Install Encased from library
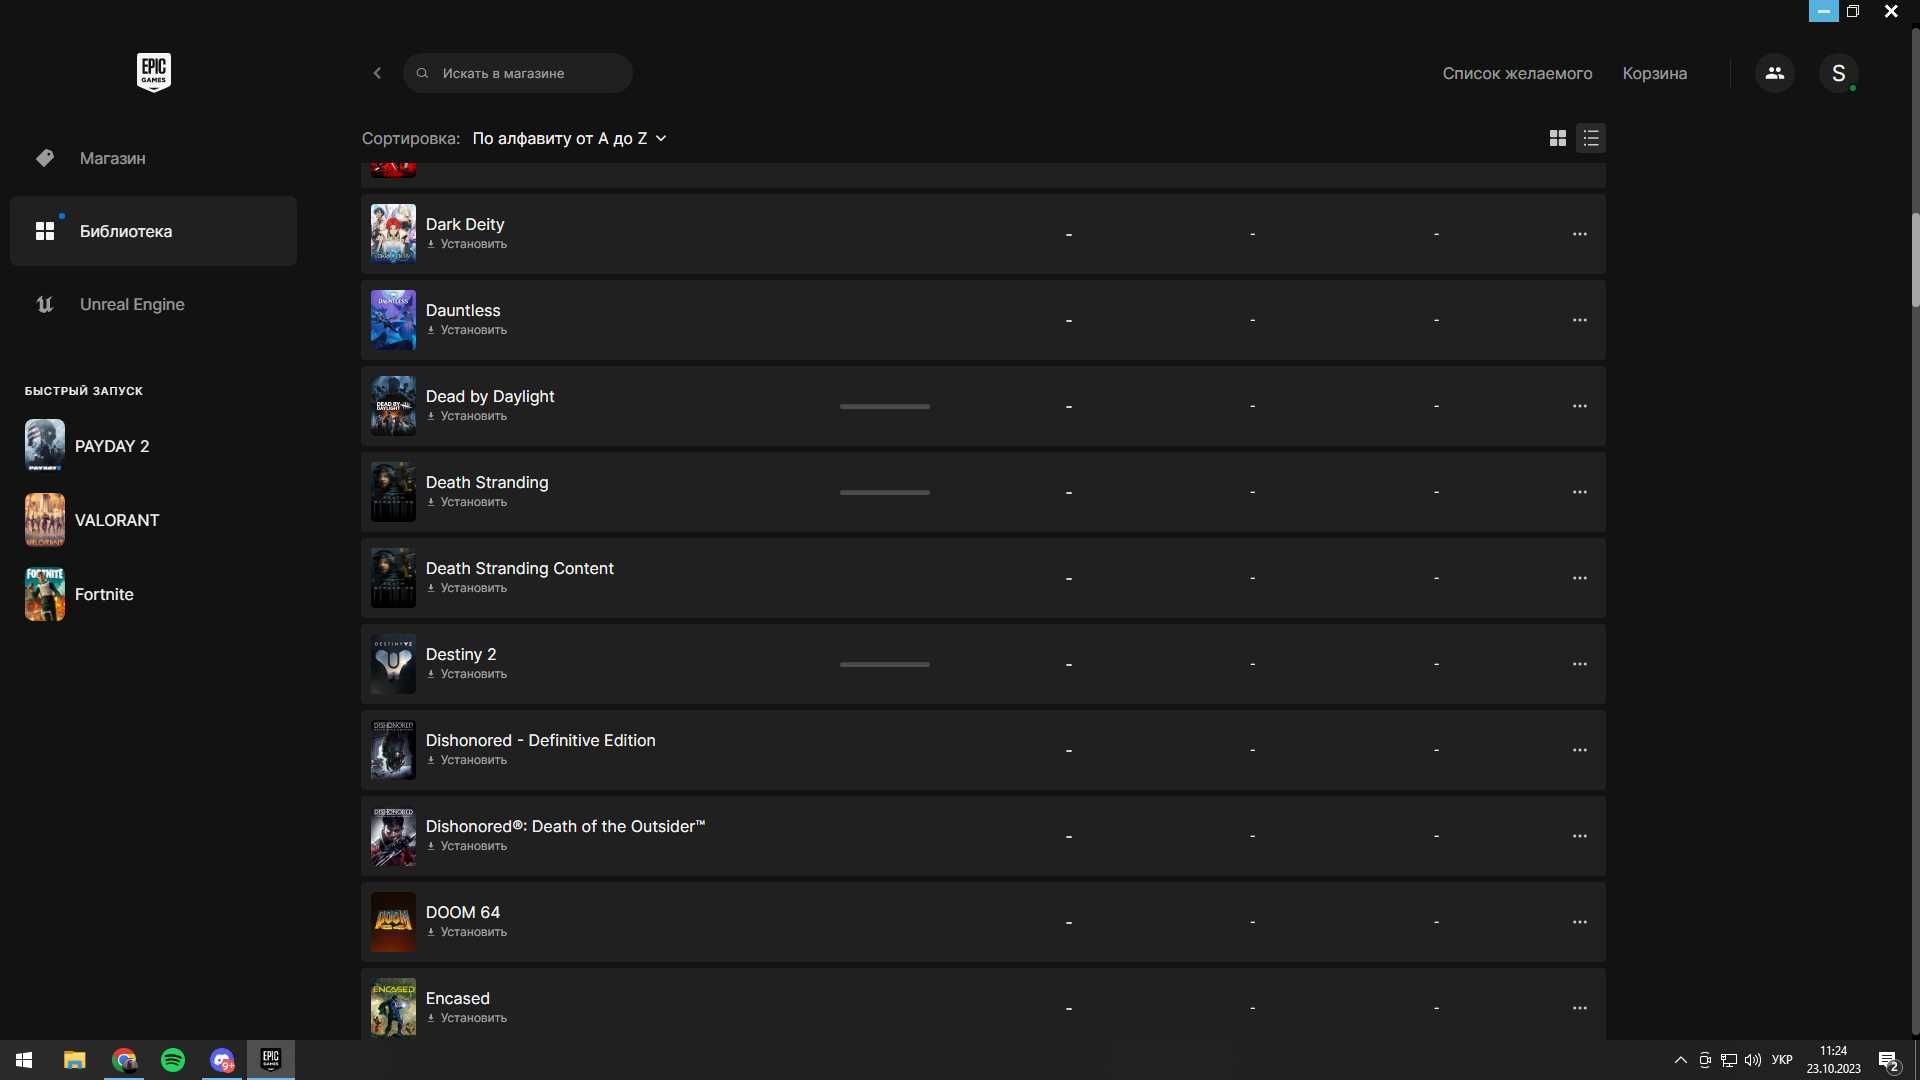This screenshot has height=1080, width=1920. 467,1018
